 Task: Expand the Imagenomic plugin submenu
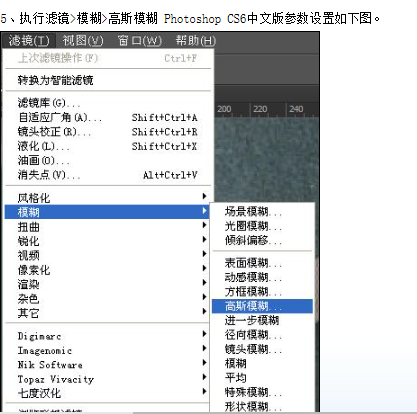(107, 350)
